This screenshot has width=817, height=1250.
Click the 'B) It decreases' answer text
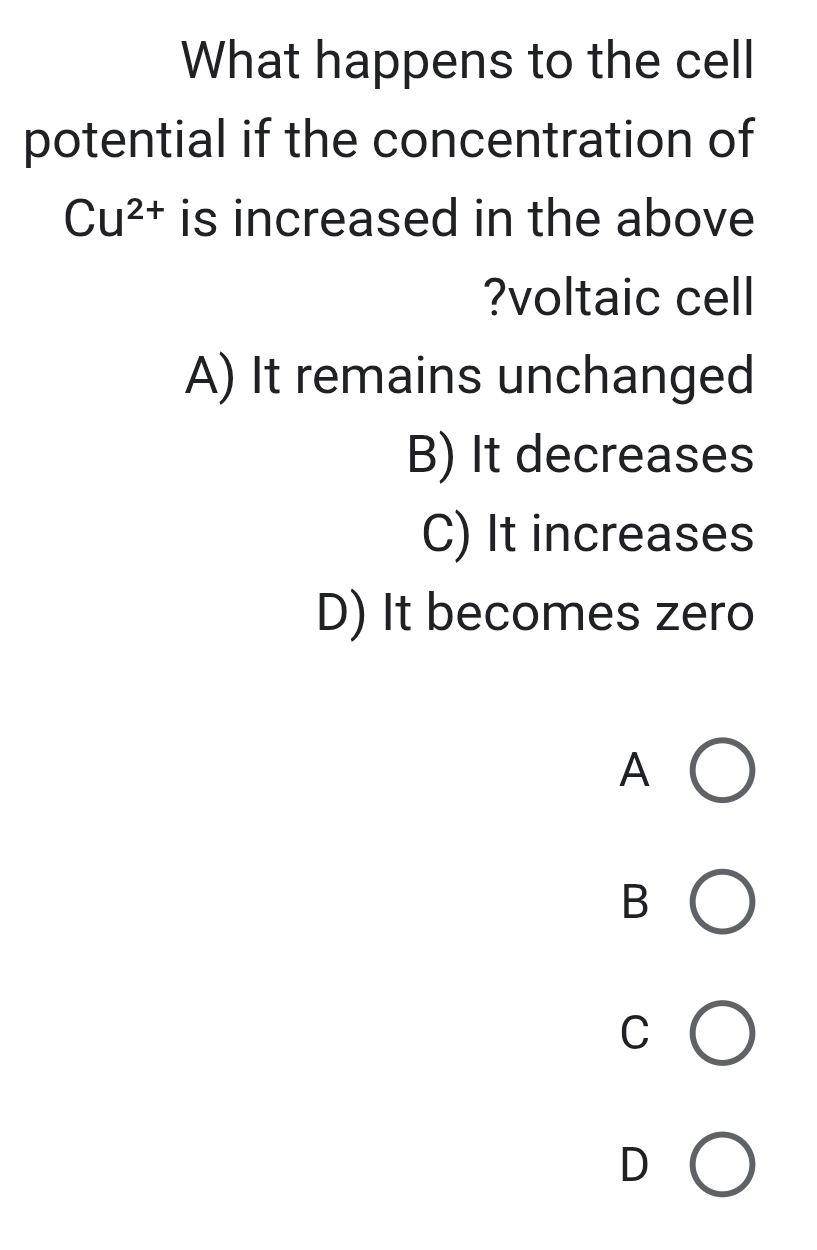coord(580,455)
